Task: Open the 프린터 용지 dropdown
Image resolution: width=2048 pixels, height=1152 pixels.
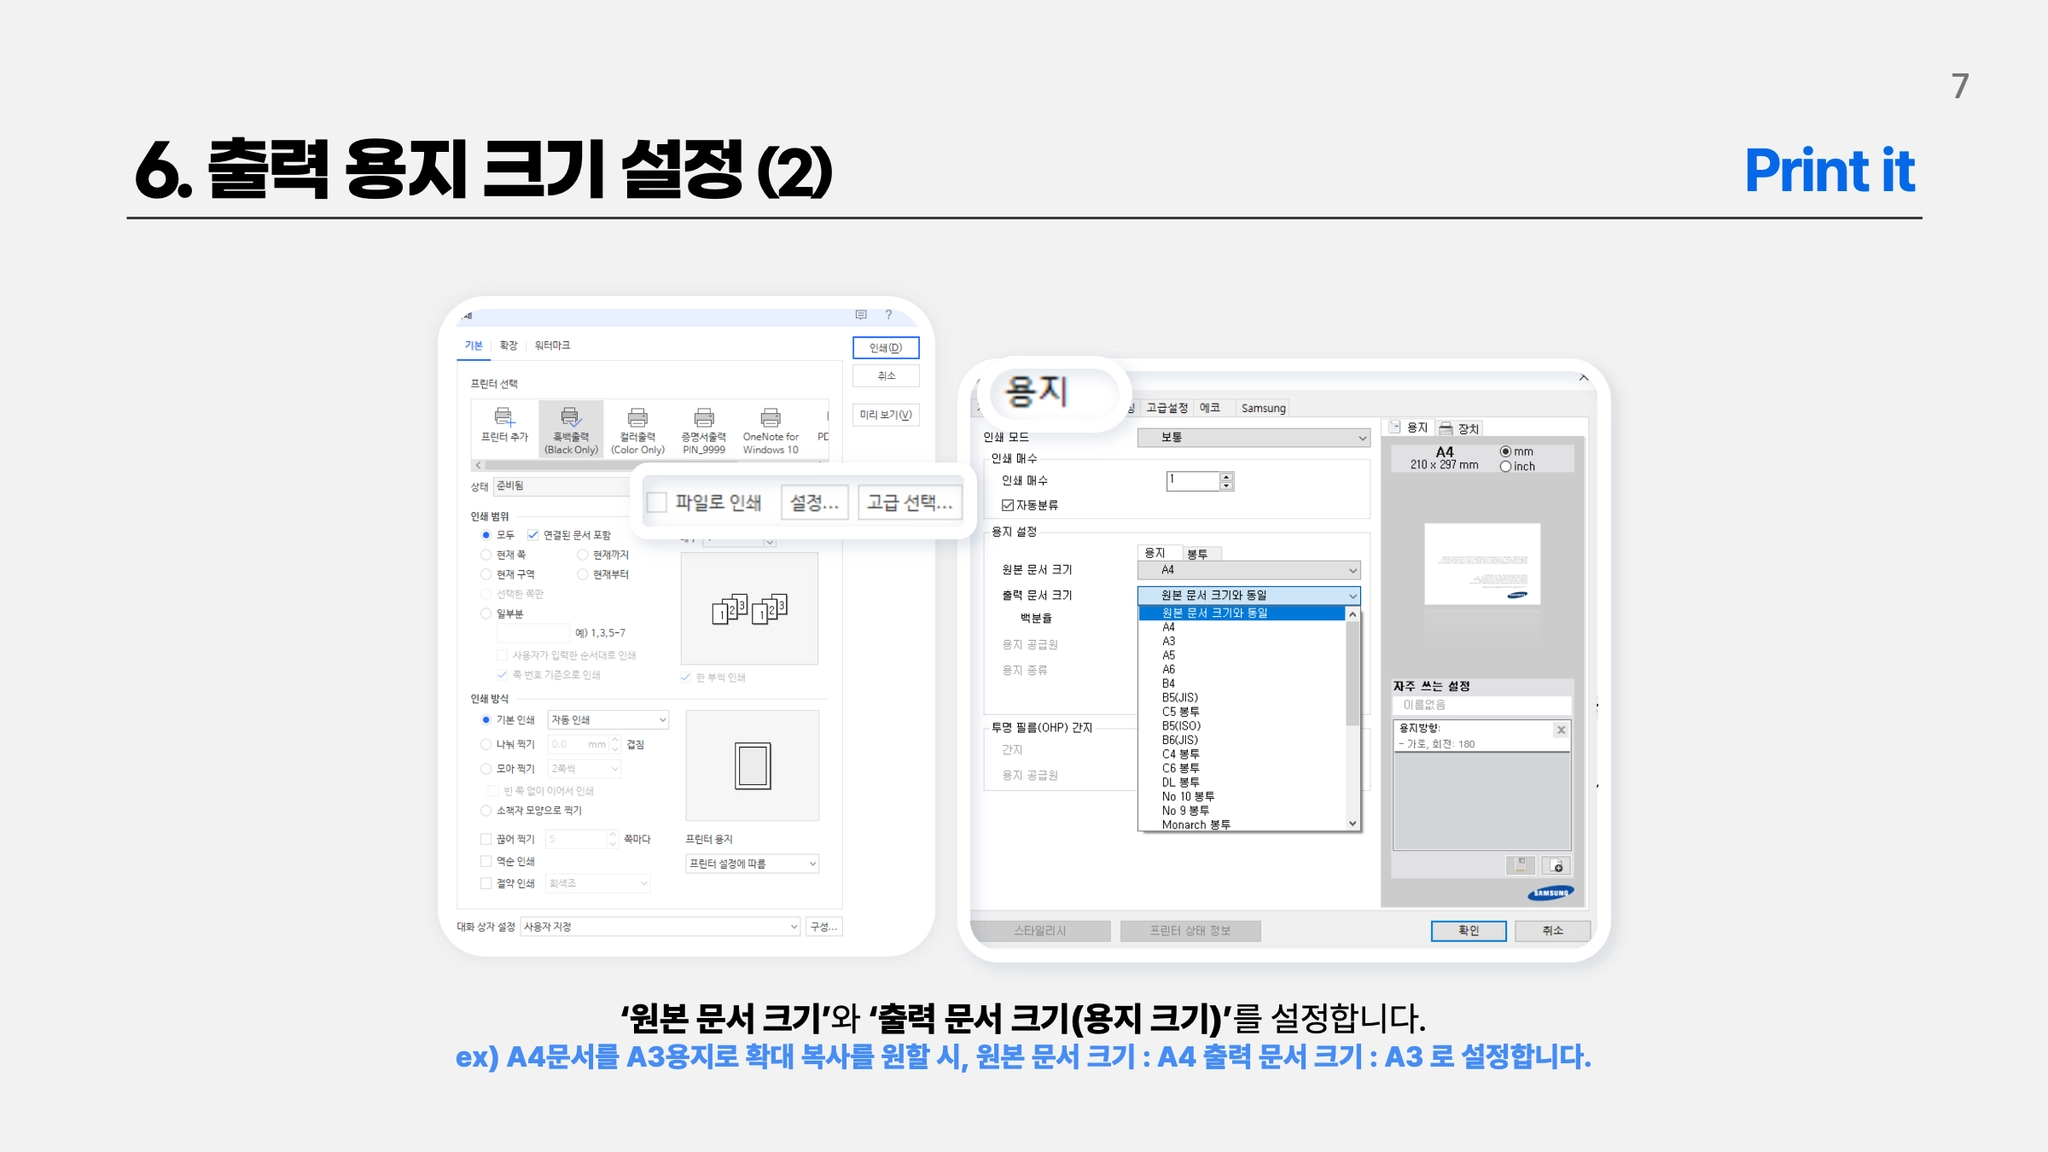Action: pyautogui.click(x=752, y=864)
